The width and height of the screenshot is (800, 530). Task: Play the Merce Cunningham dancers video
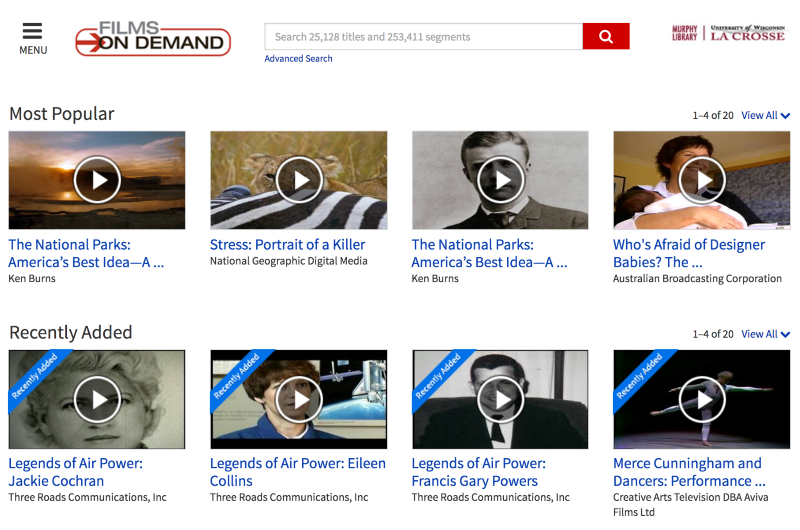pyautogui.click(x=702, y=399)
